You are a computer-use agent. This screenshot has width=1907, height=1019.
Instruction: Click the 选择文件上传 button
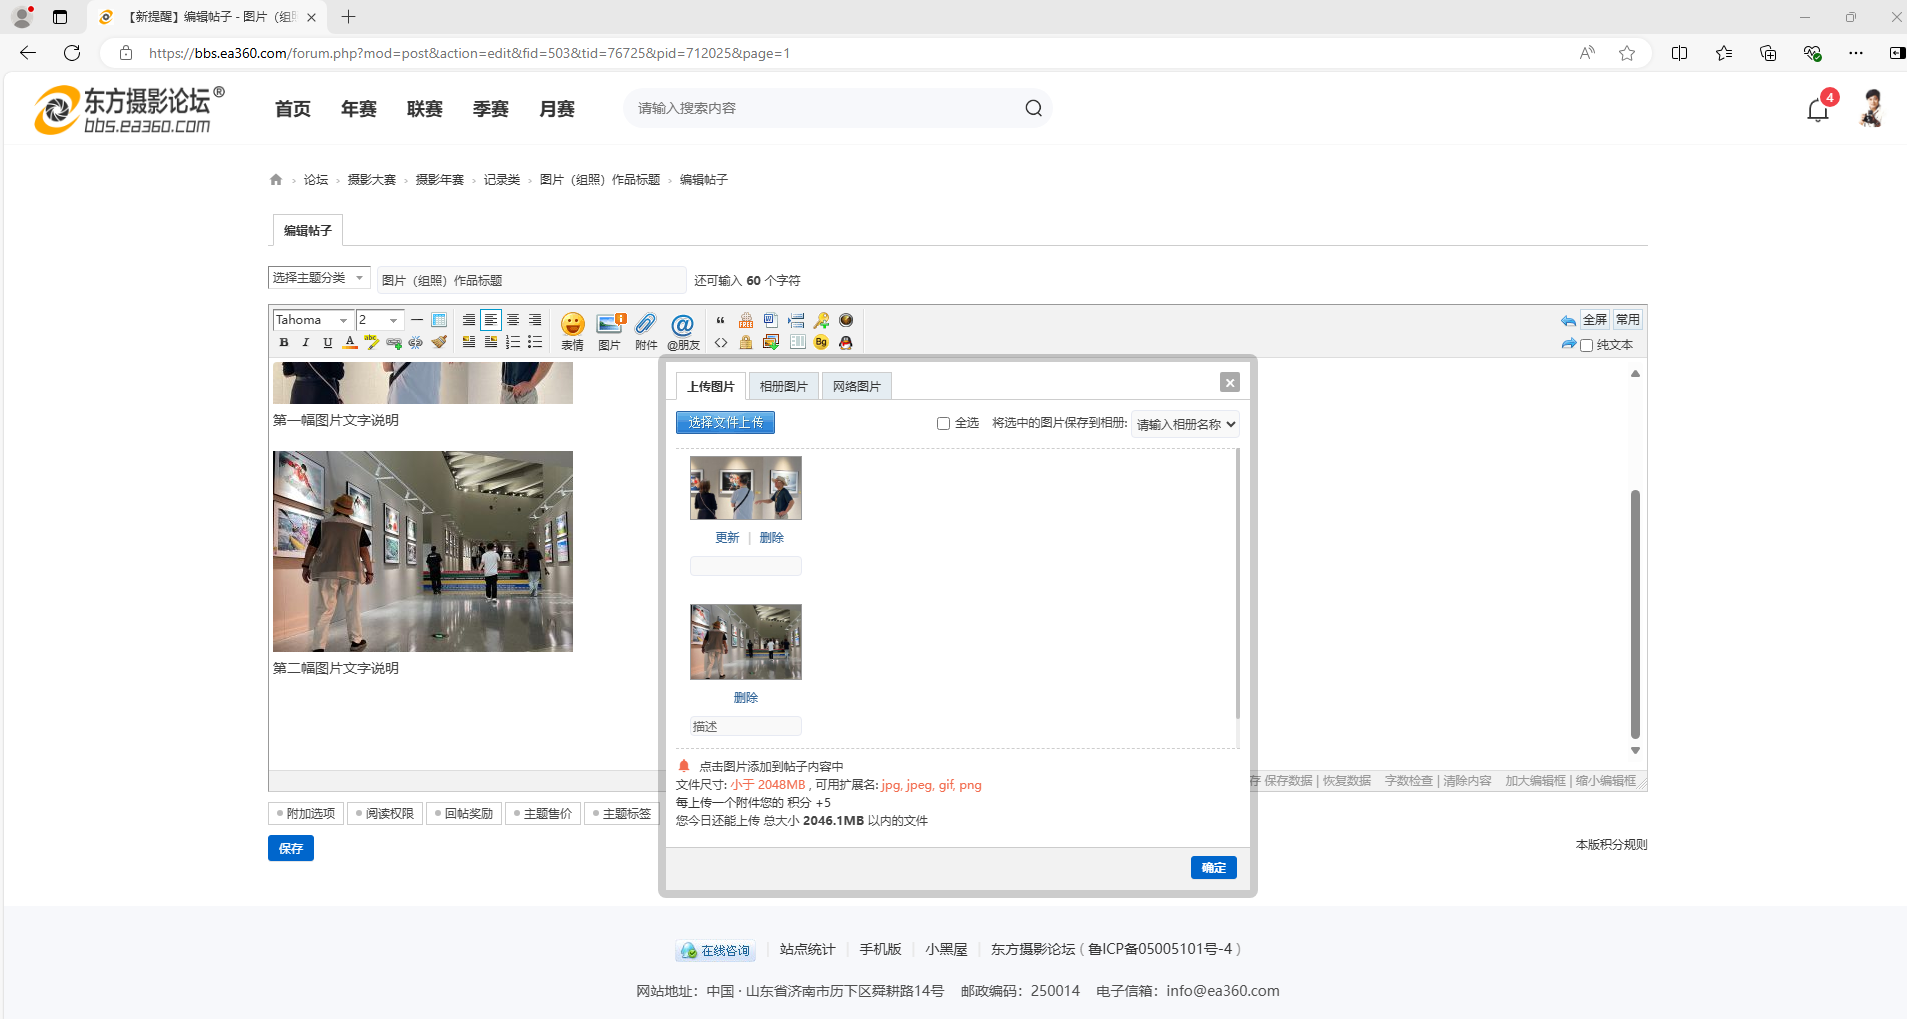tap(725, 423)
